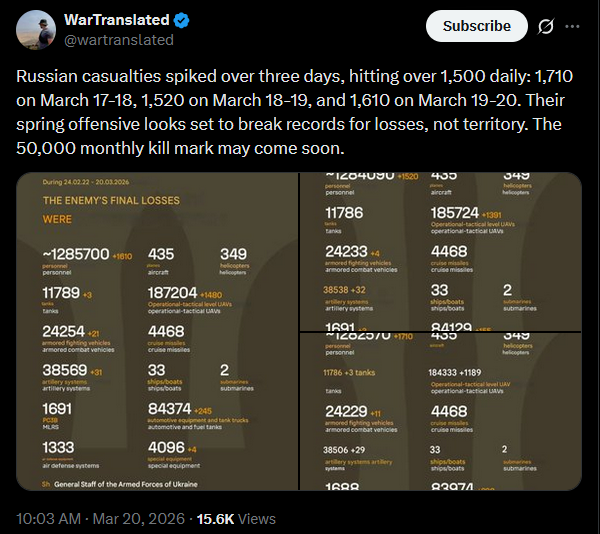Viewport: 600px width, 534px height.
Task: Open the bottom-right losses image with +1710
Action: click(440, 412)
